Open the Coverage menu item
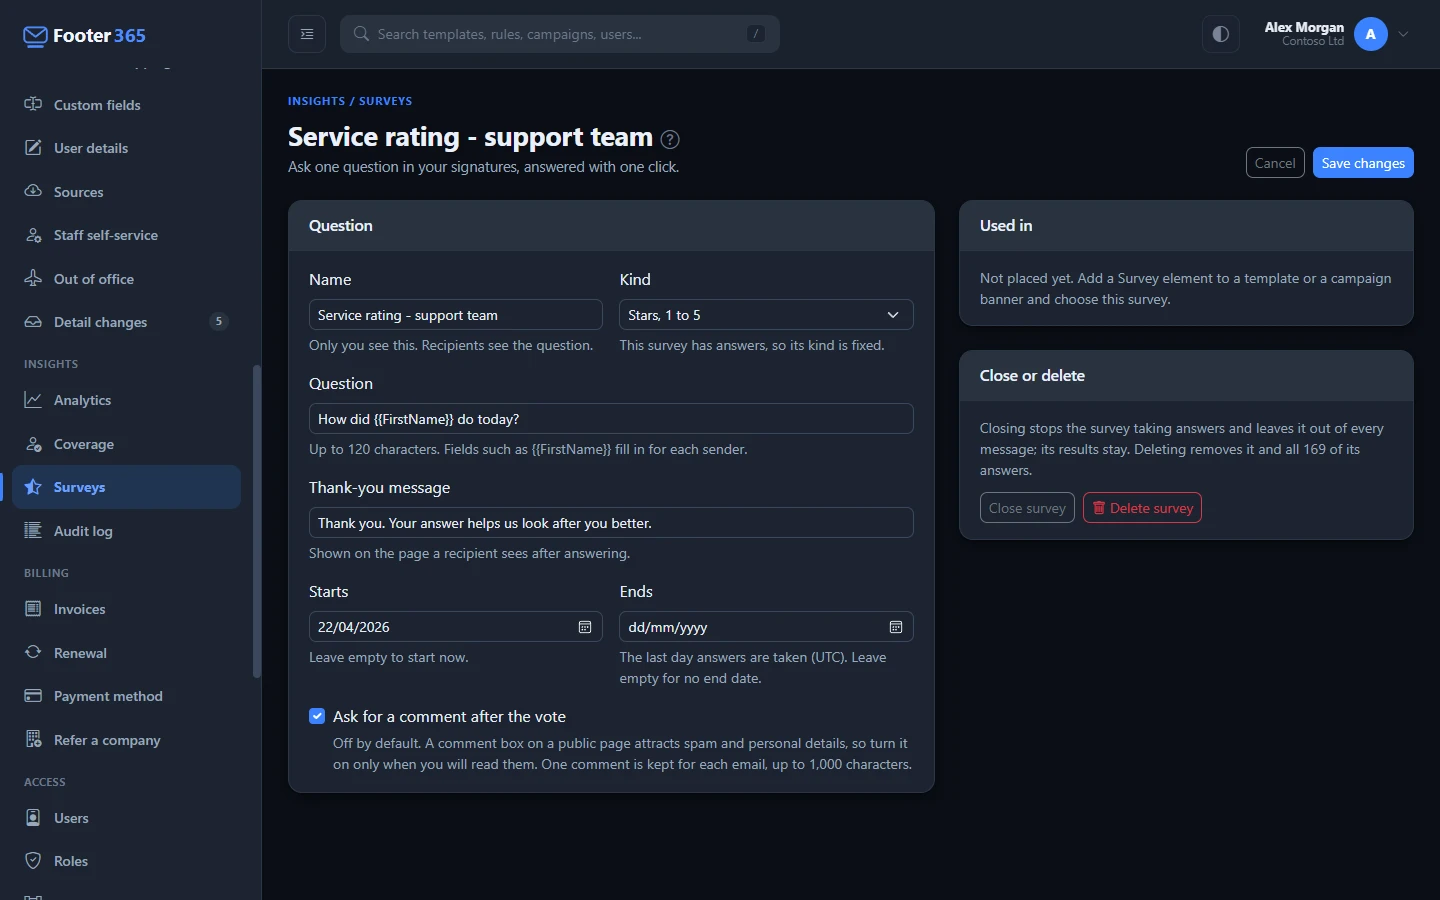The image size is (1440, 900). pyautogui.click(x=126, y=444)
